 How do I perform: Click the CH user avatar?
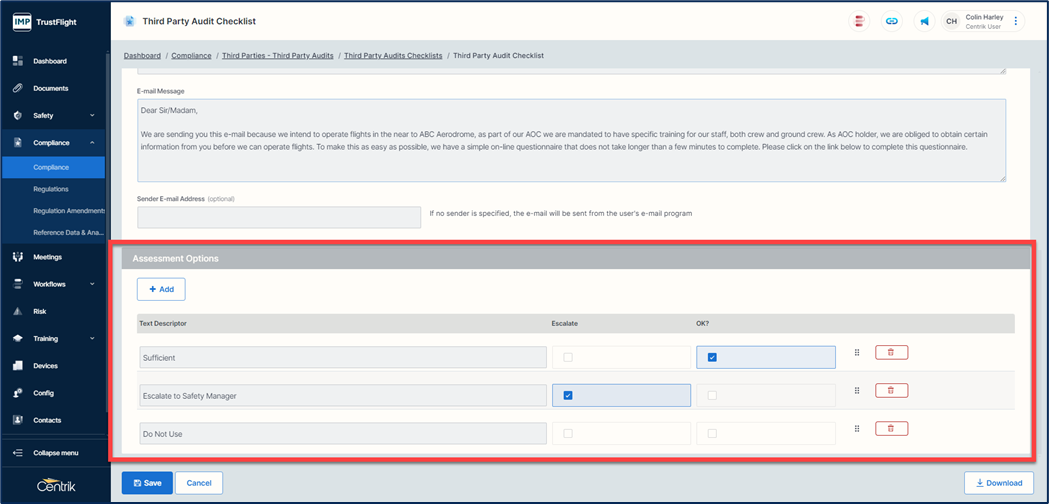point(951,21)
